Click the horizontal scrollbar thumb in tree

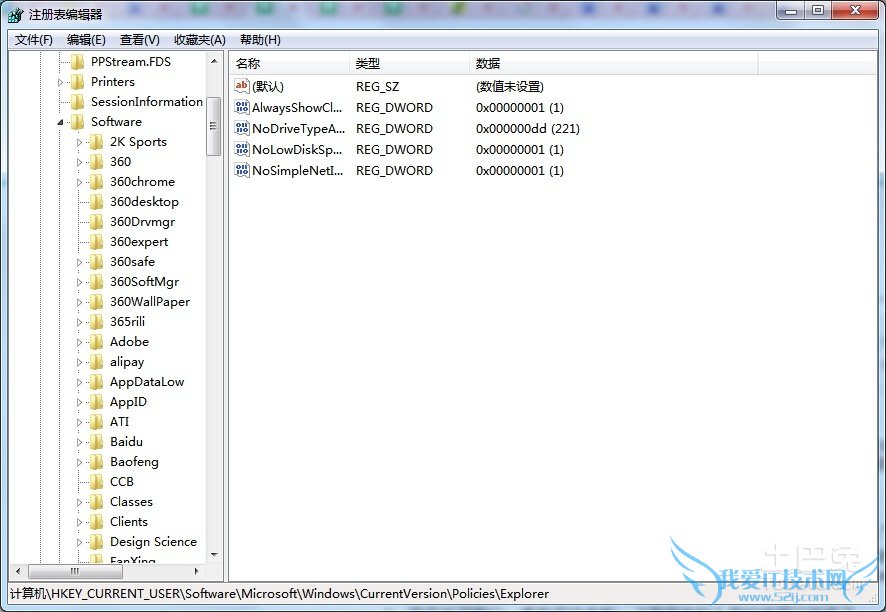pos(75,571)
